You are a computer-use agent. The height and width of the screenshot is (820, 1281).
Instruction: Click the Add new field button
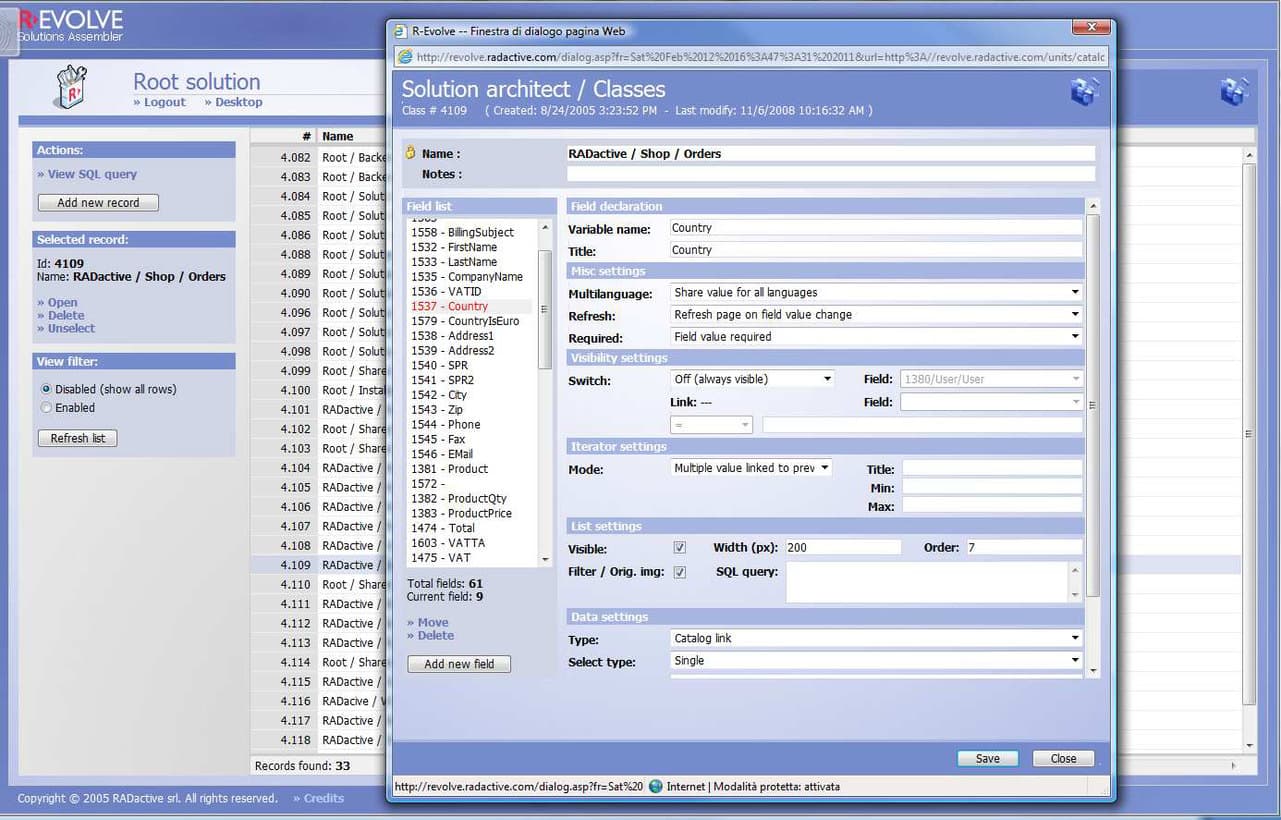[459, 664]
